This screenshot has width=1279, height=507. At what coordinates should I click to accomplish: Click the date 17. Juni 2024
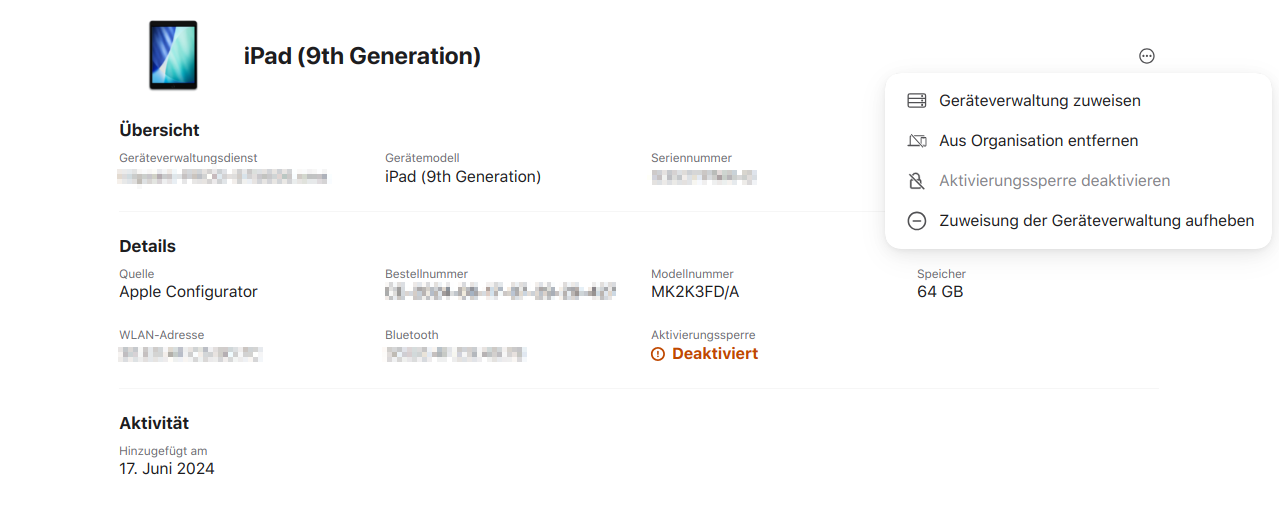166,468
